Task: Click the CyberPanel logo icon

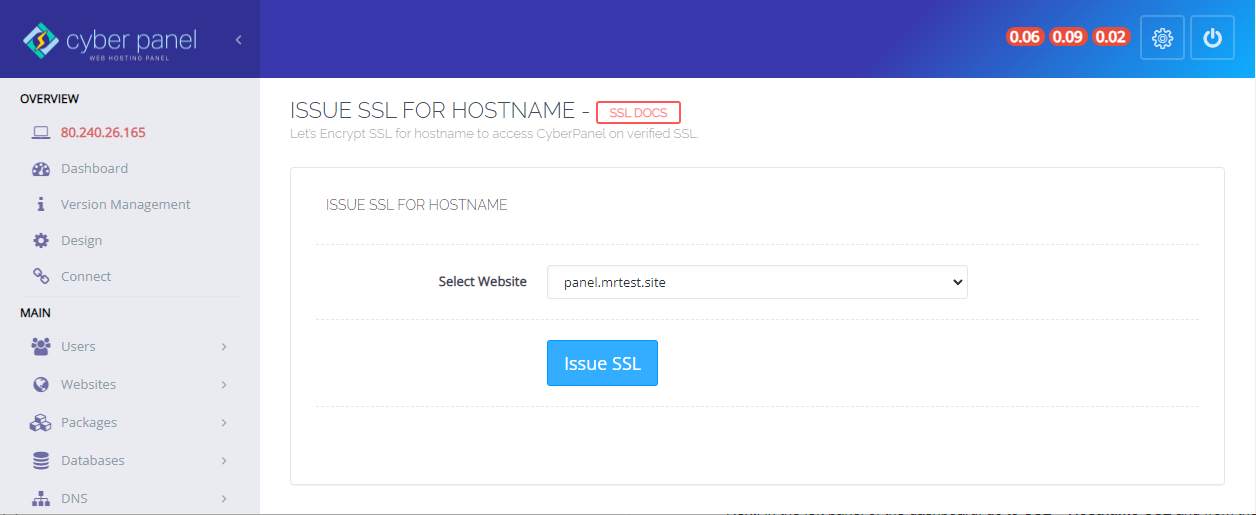Action: [41, 41]
